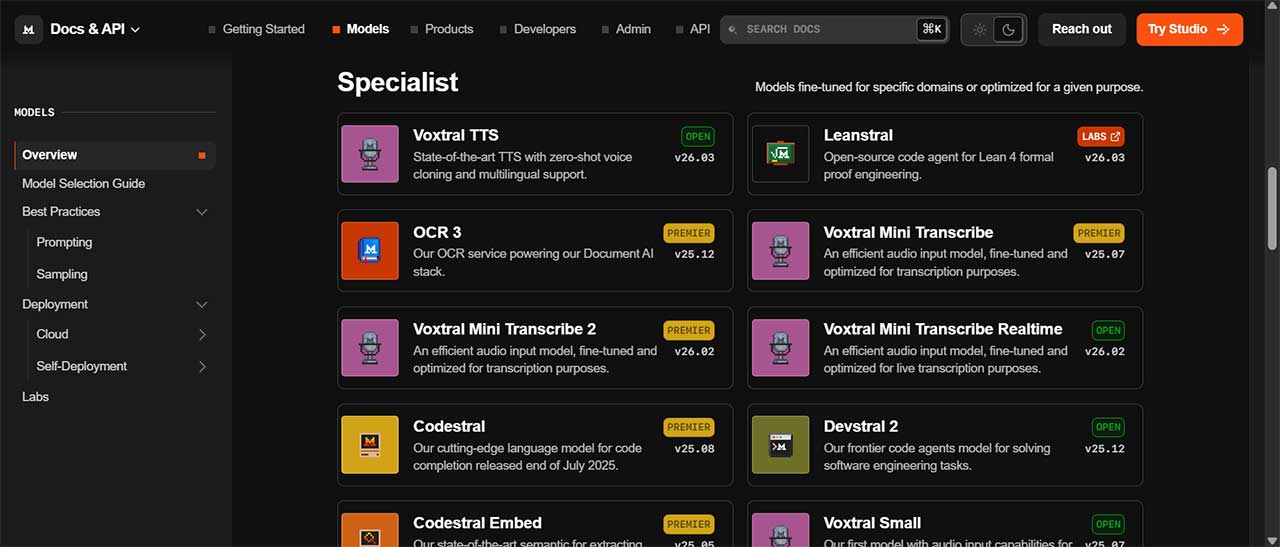This screenshot has height=547, width=1280.
Task: Click version v25.07 on Voxtral Mini Transcribe
Action: click(x=1105, y=255)
